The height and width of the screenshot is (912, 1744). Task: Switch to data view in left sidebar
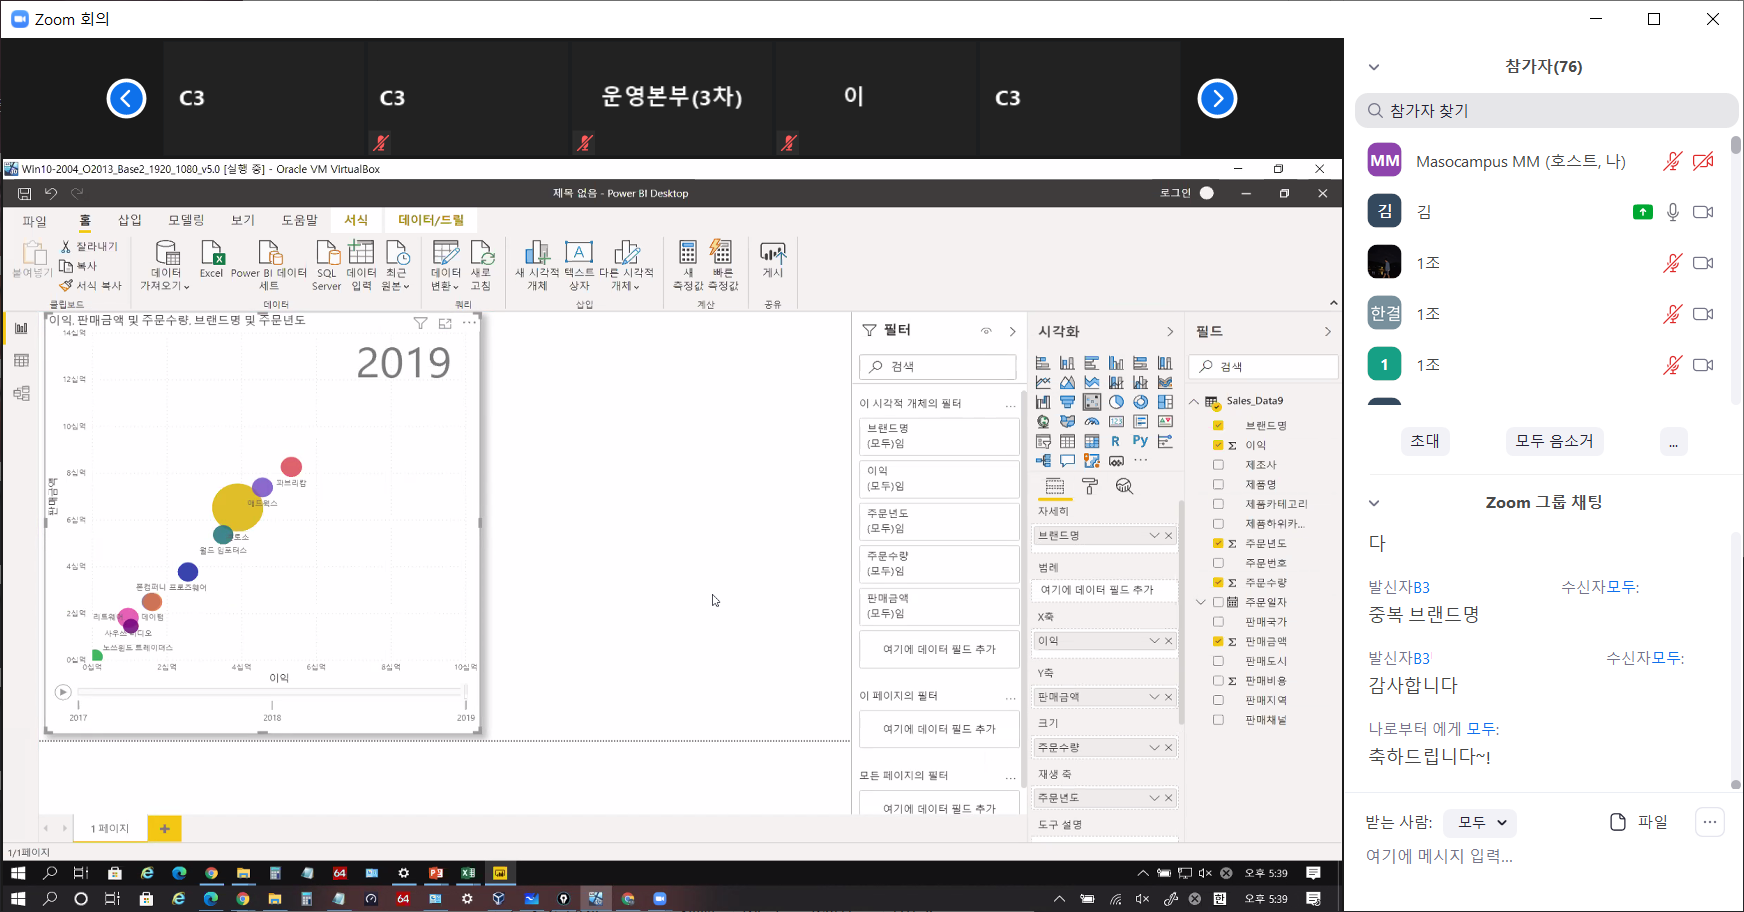point(21,360)
